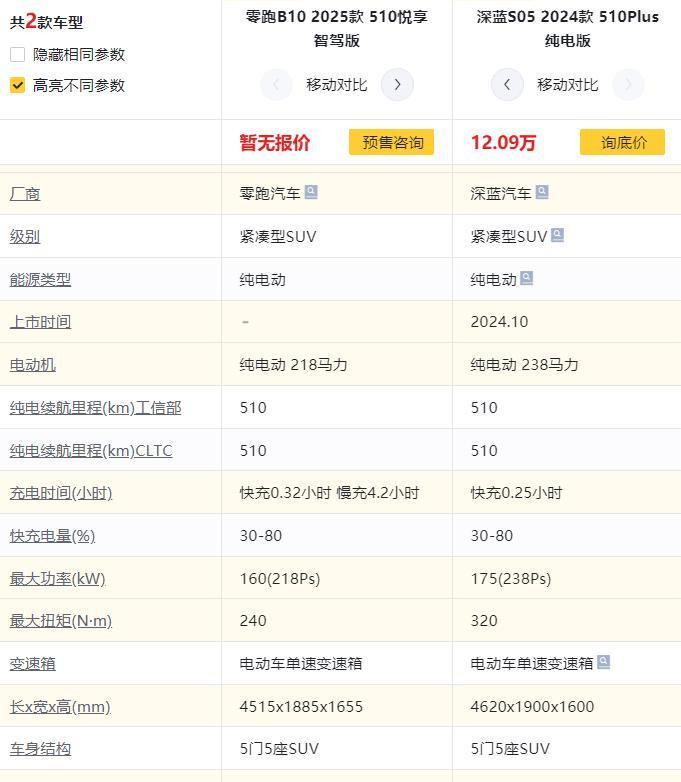Select the 纯电动 218马力 cell
The height and width of the screenshot is (782, 681).
[293, 365]
